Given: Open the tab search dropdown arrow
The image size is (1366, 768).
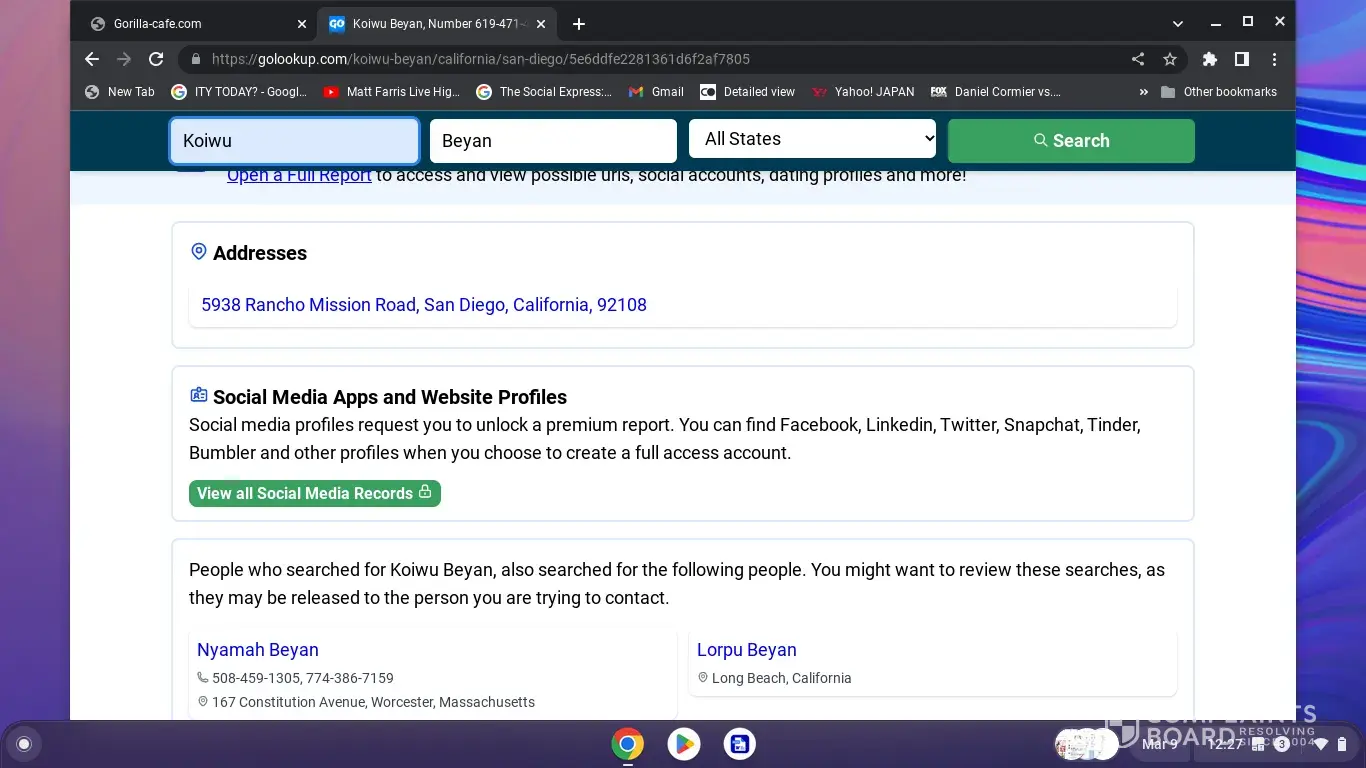Looking at the screenshot, I should coord(1178,23).
